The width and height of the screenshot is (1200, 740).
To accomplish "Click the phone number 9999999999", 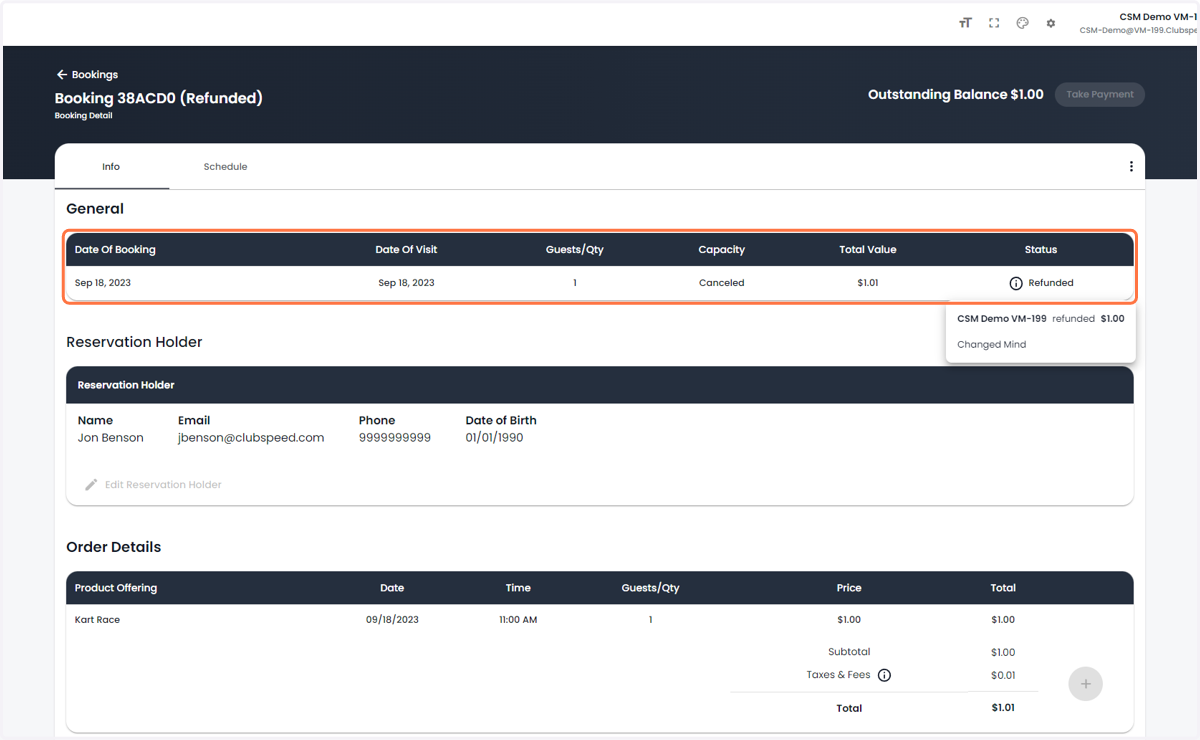I will [x=395, y=438].
